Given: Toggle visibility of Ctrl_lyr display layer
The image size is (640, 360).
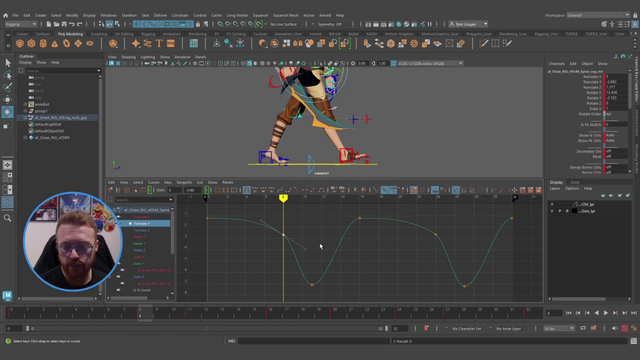Looking at the screenshot, I should pyautogui.click(x=552, y=204).
